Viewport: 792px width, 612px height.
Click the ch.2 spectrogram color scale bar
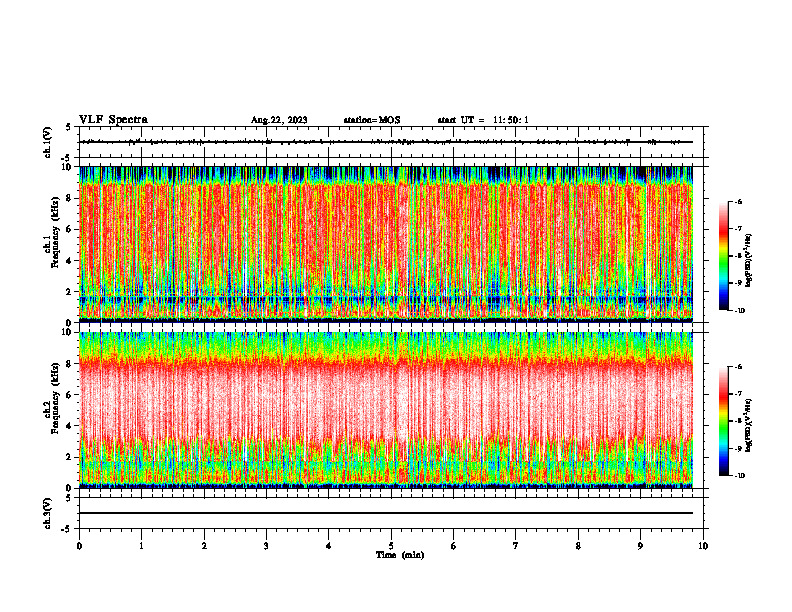pos(723,421)
